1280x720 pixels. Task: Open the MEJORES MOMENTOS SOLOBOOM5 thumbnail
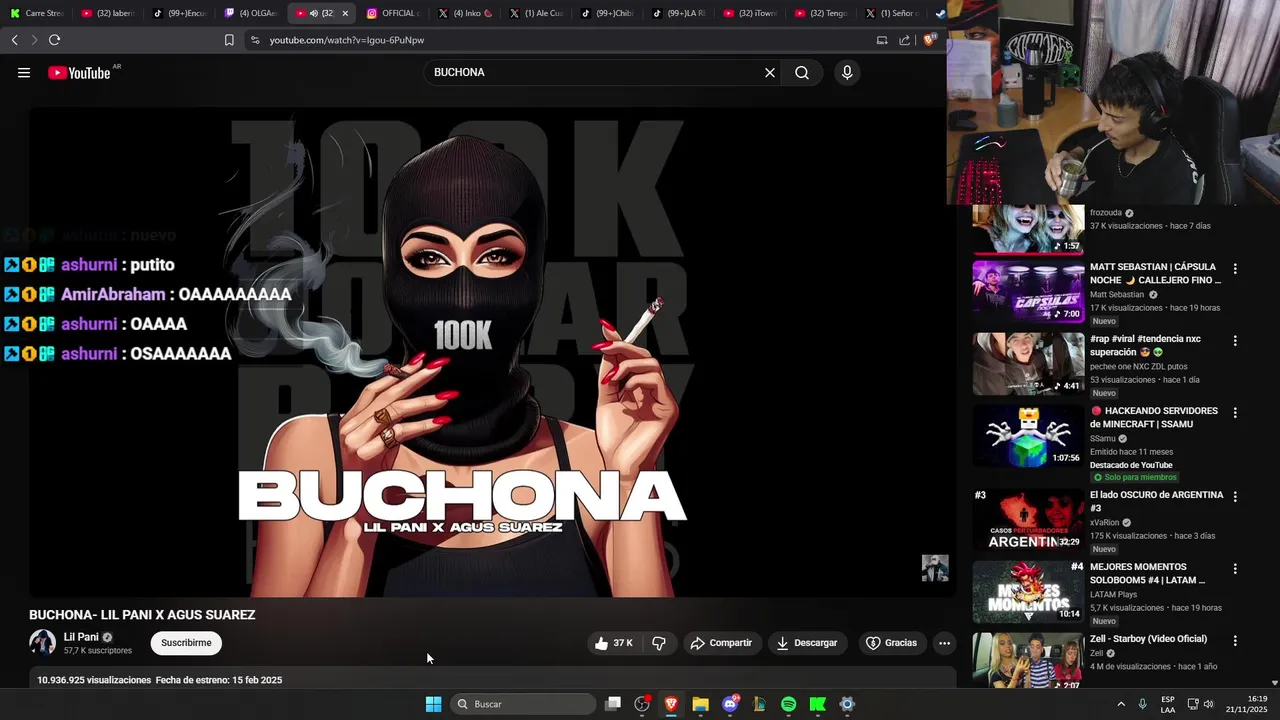[x=1028, y=592]
